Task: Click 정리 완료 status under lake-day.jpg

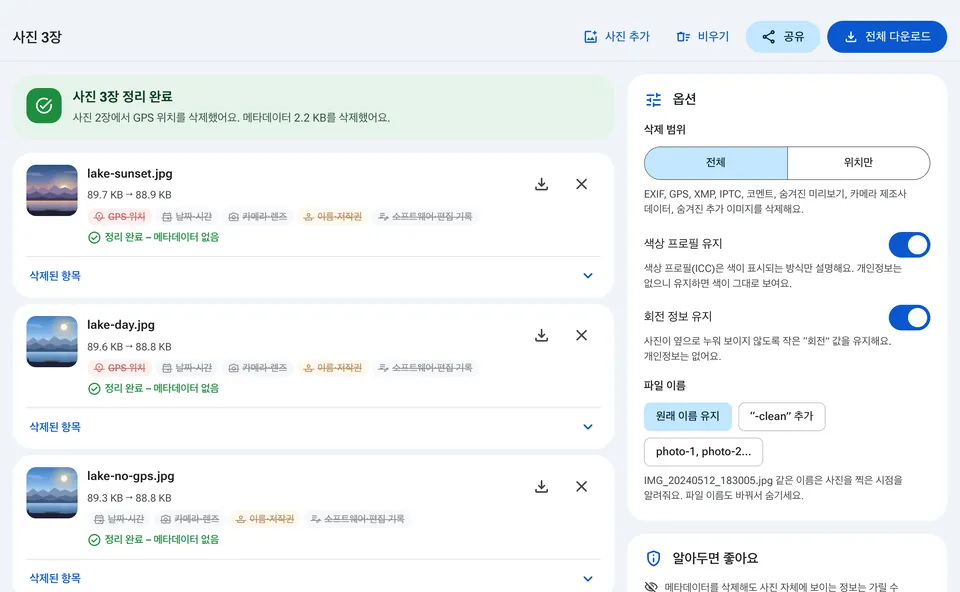Action: pos(154,389)
